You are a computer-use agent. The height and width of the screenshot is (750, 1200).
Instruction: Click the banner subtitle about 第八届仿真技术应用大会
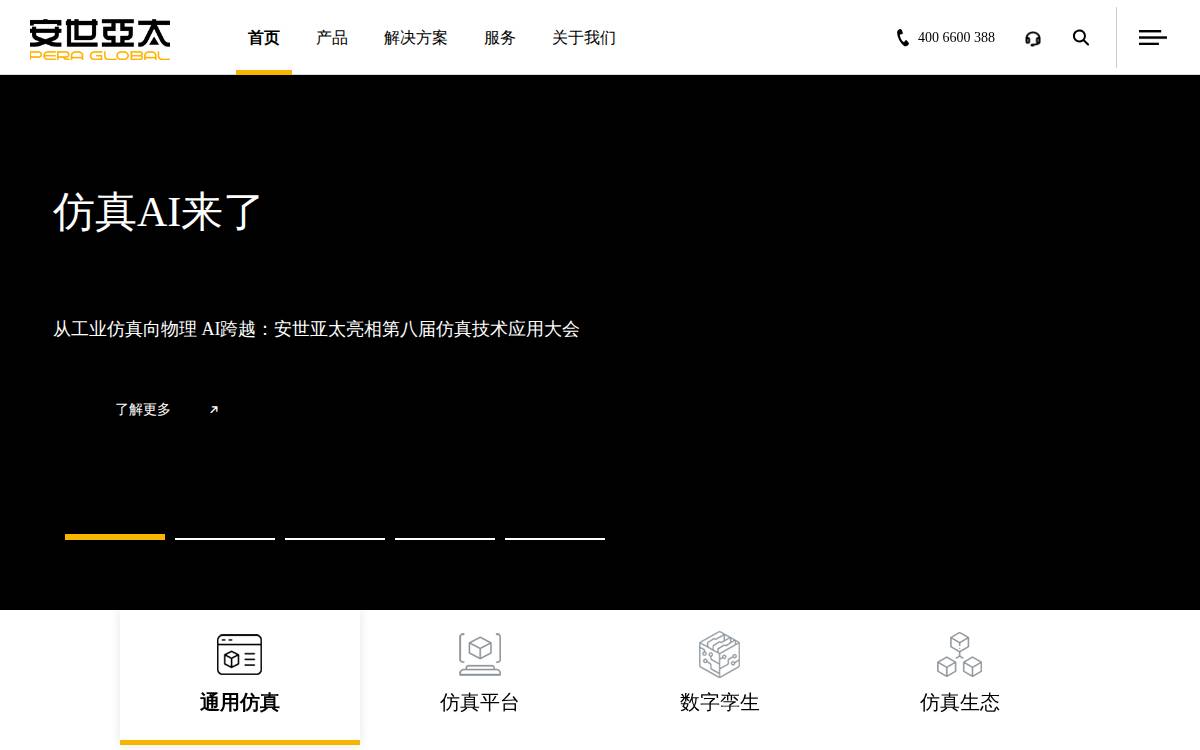[x=316, y=329]
